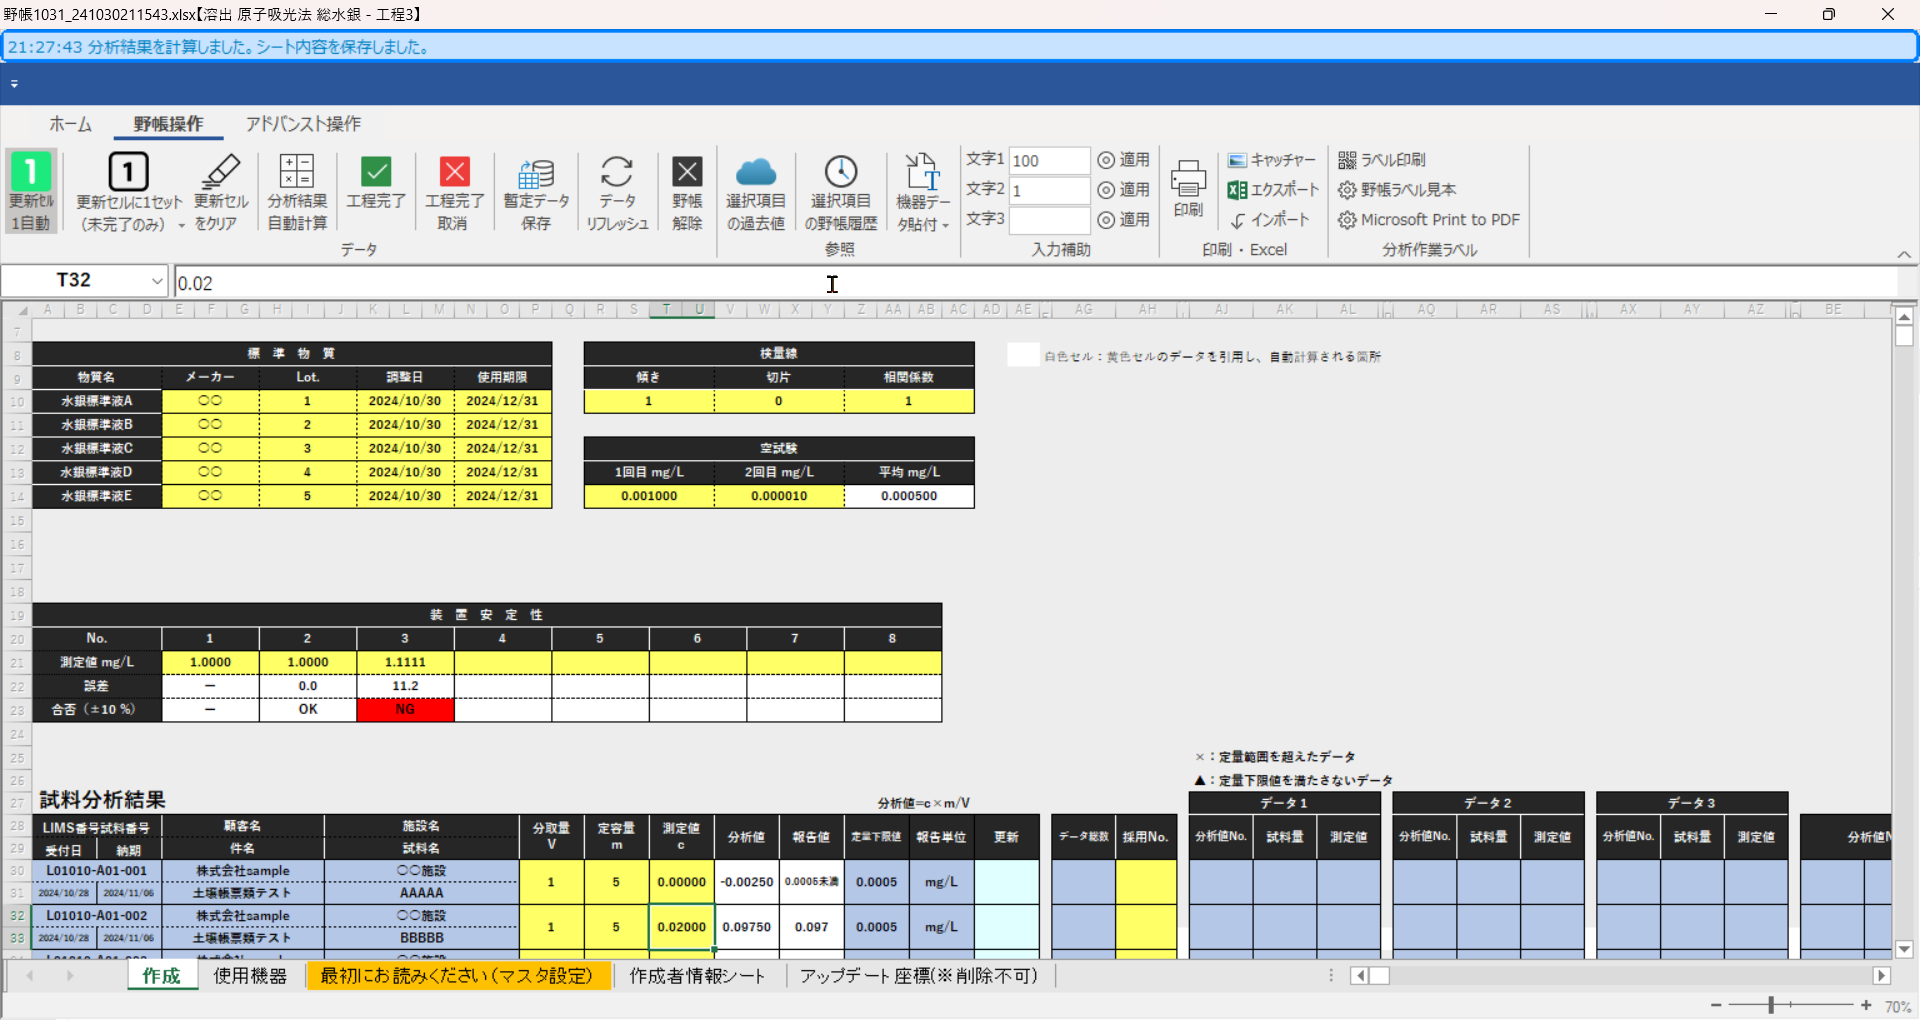The width and height of the screenshot is (1920, 1020).
Task: Expand 機器データ貼付 dropdown arrow
Action: pyautogui.click(x=945, y=225)
